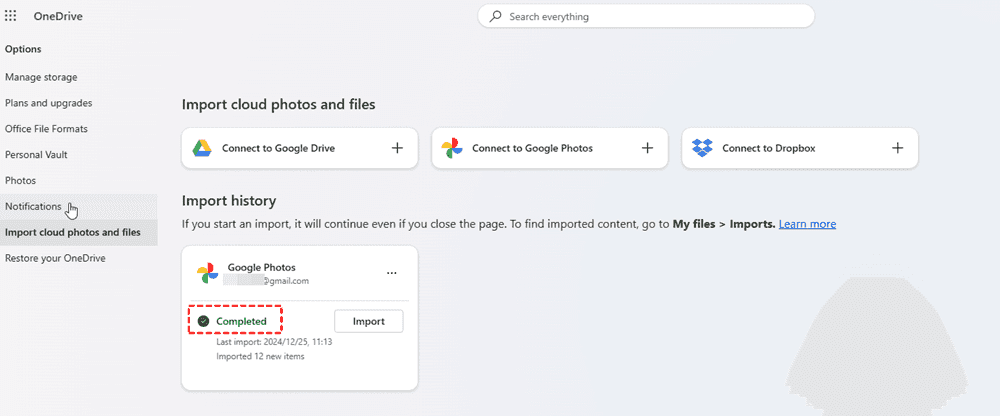Click plus icon for Google Drive
This screenshot has width=1000, height=416.
coord(397,148)
